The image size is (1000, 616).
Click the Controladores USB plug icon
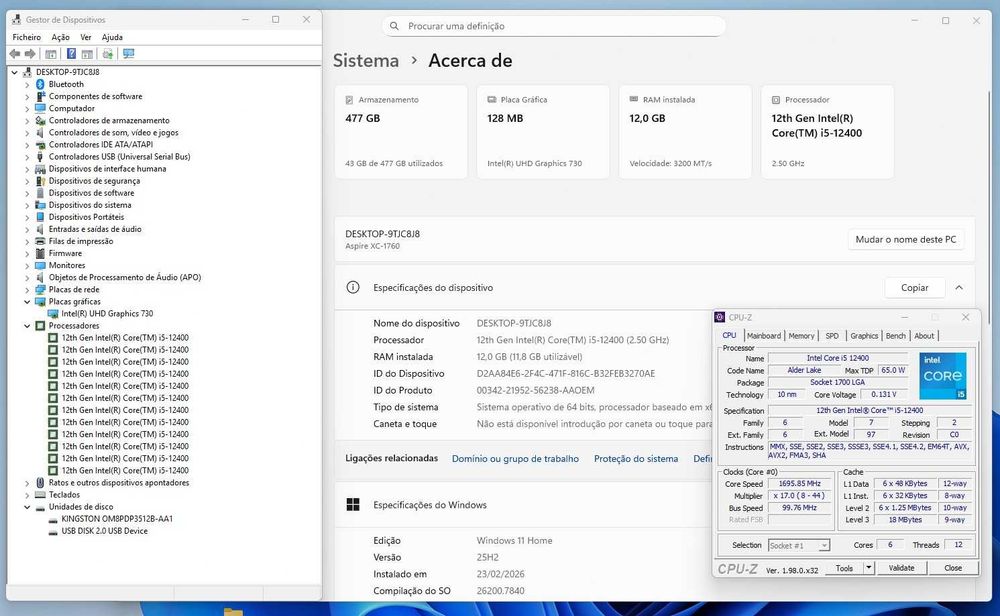(x=40, y=156)
